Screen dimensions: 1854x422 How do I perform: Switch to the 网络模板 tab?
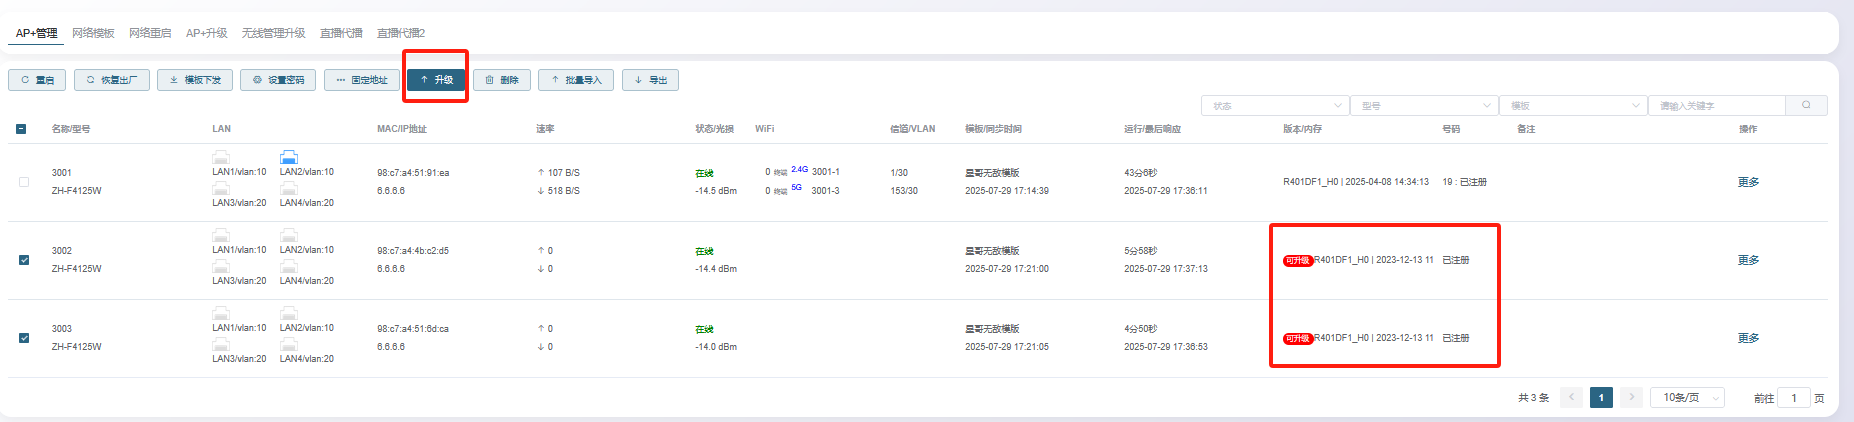tap(93, 33)
